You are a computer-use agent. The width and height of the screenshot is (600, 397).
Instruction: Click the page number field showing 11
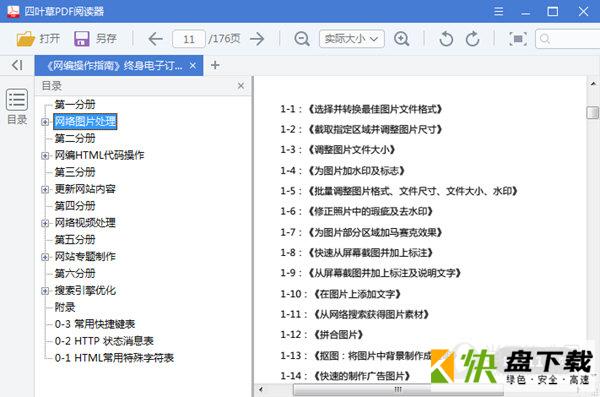[x=189, y=39]
